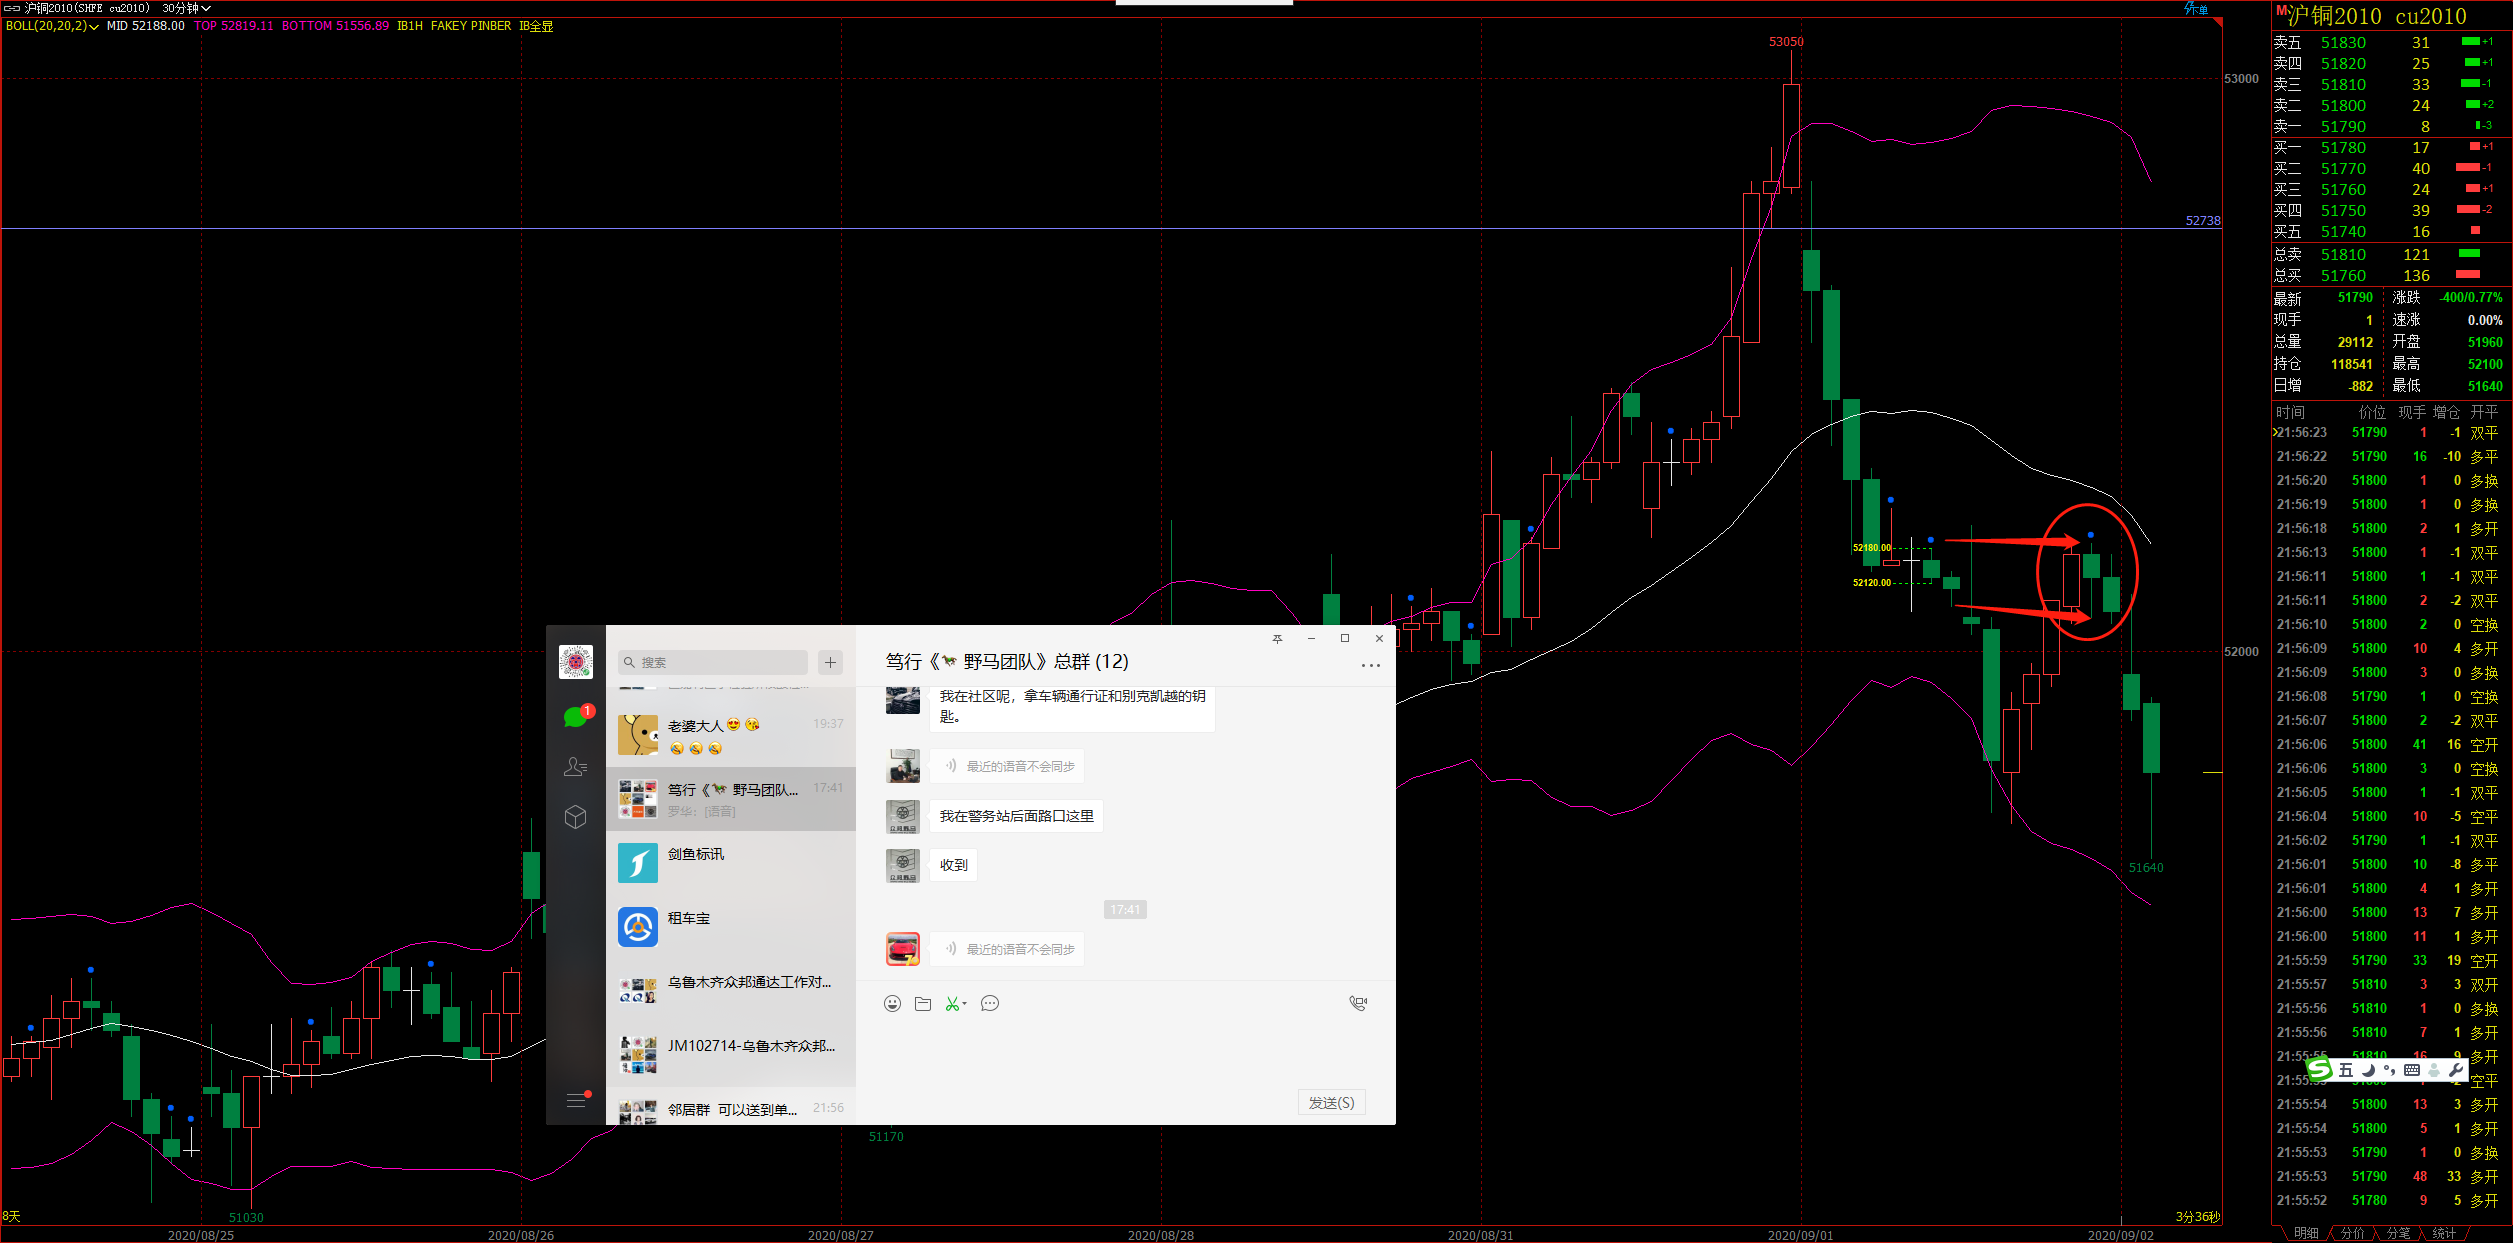Open WeChat contacts icon in sidebar
2513x1243 pixels.
(575, 767)
